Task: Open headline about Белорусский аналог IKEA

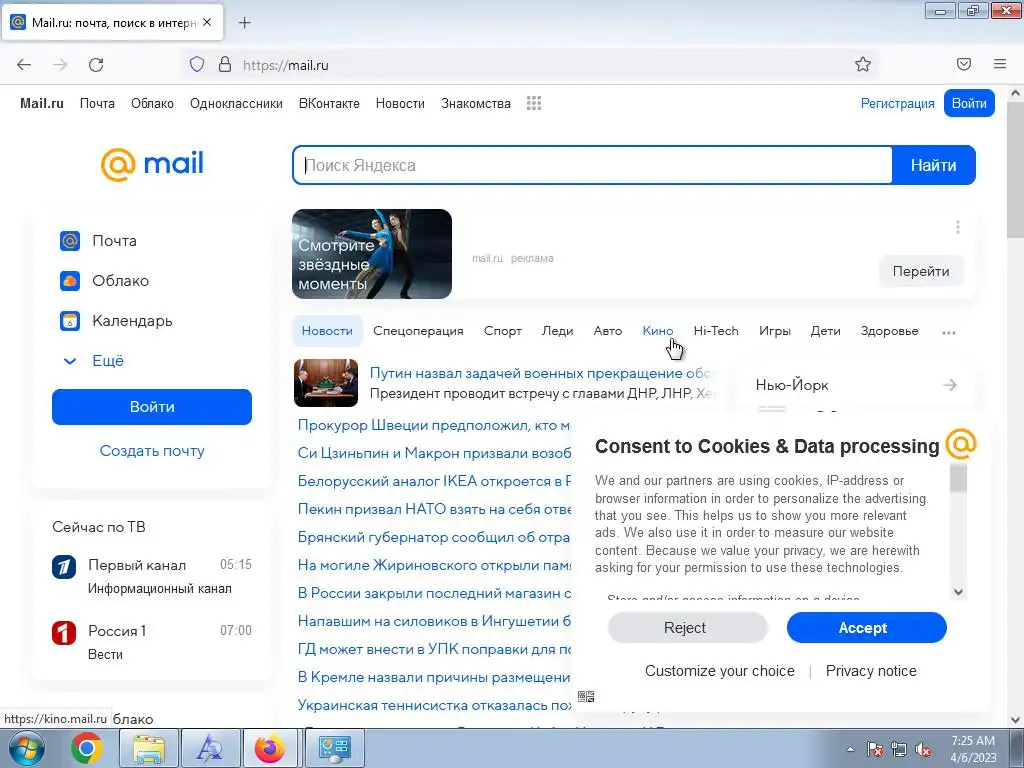Action: coord(434,481)
